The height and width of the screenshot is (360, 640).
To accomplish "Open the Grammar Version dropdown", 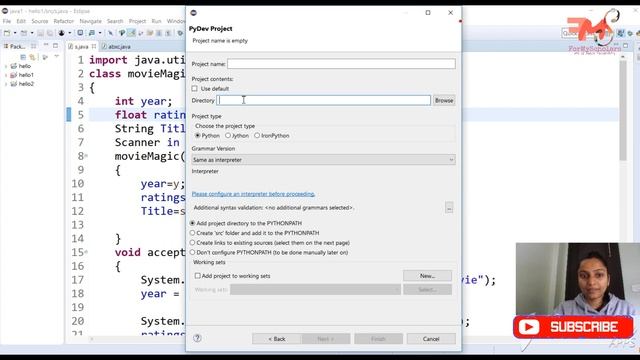I will (323, 160).
